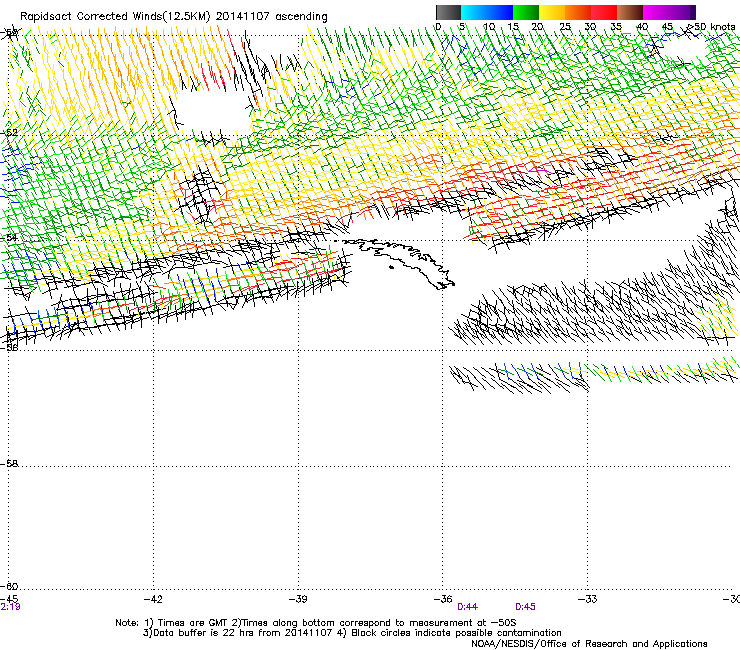Click the green 15-20 knots legend swatch
This screenshot has width=740, height=650.
526,12
